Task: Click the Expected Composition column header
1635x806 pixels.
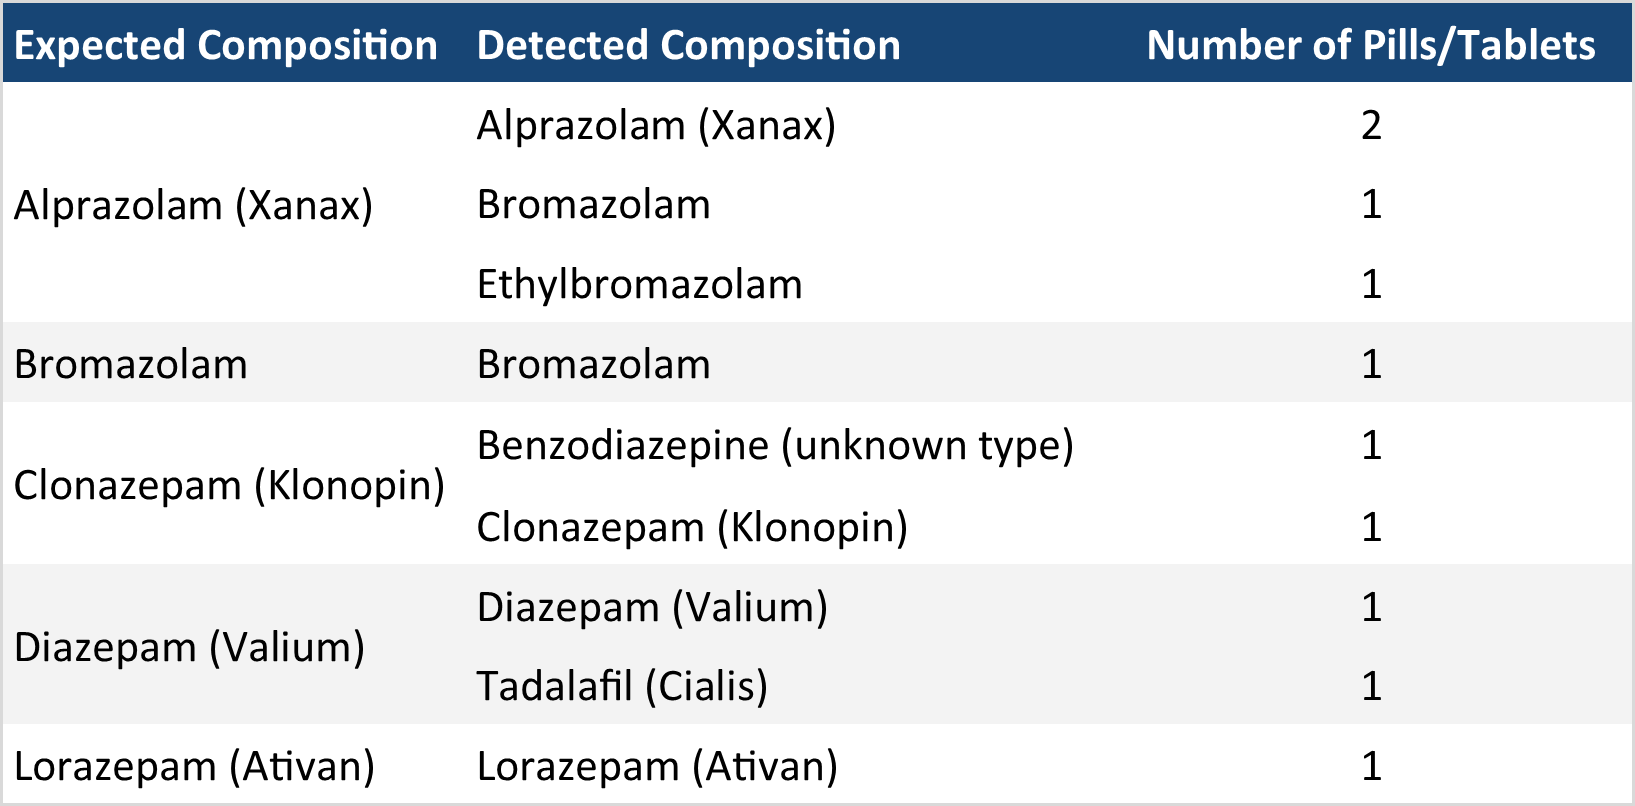Action: pos(226,46)
